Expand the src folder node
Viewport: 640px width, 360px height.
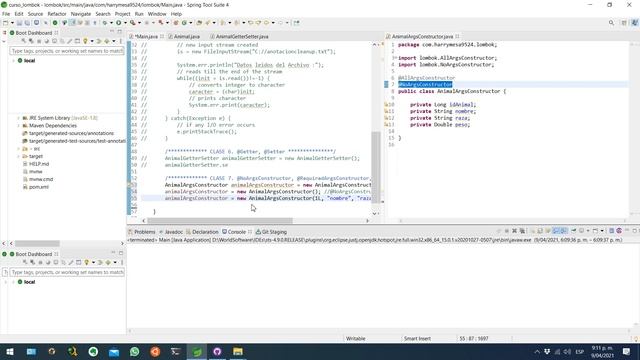click(18, 149)
